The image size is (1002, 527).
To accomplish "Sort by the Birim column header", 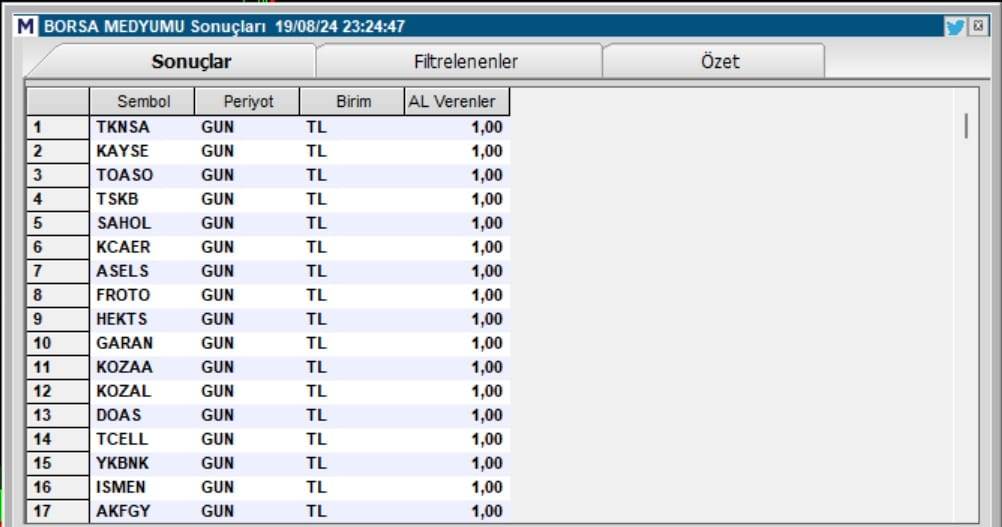I will 353,102.
